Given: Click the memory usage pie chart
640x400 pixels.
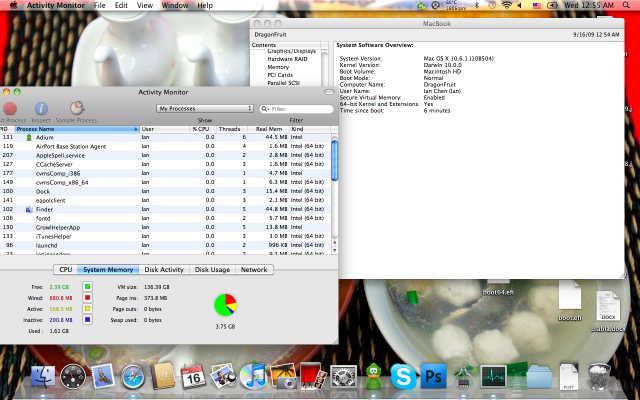Looking at the screenshot, I should click(225, 304).
